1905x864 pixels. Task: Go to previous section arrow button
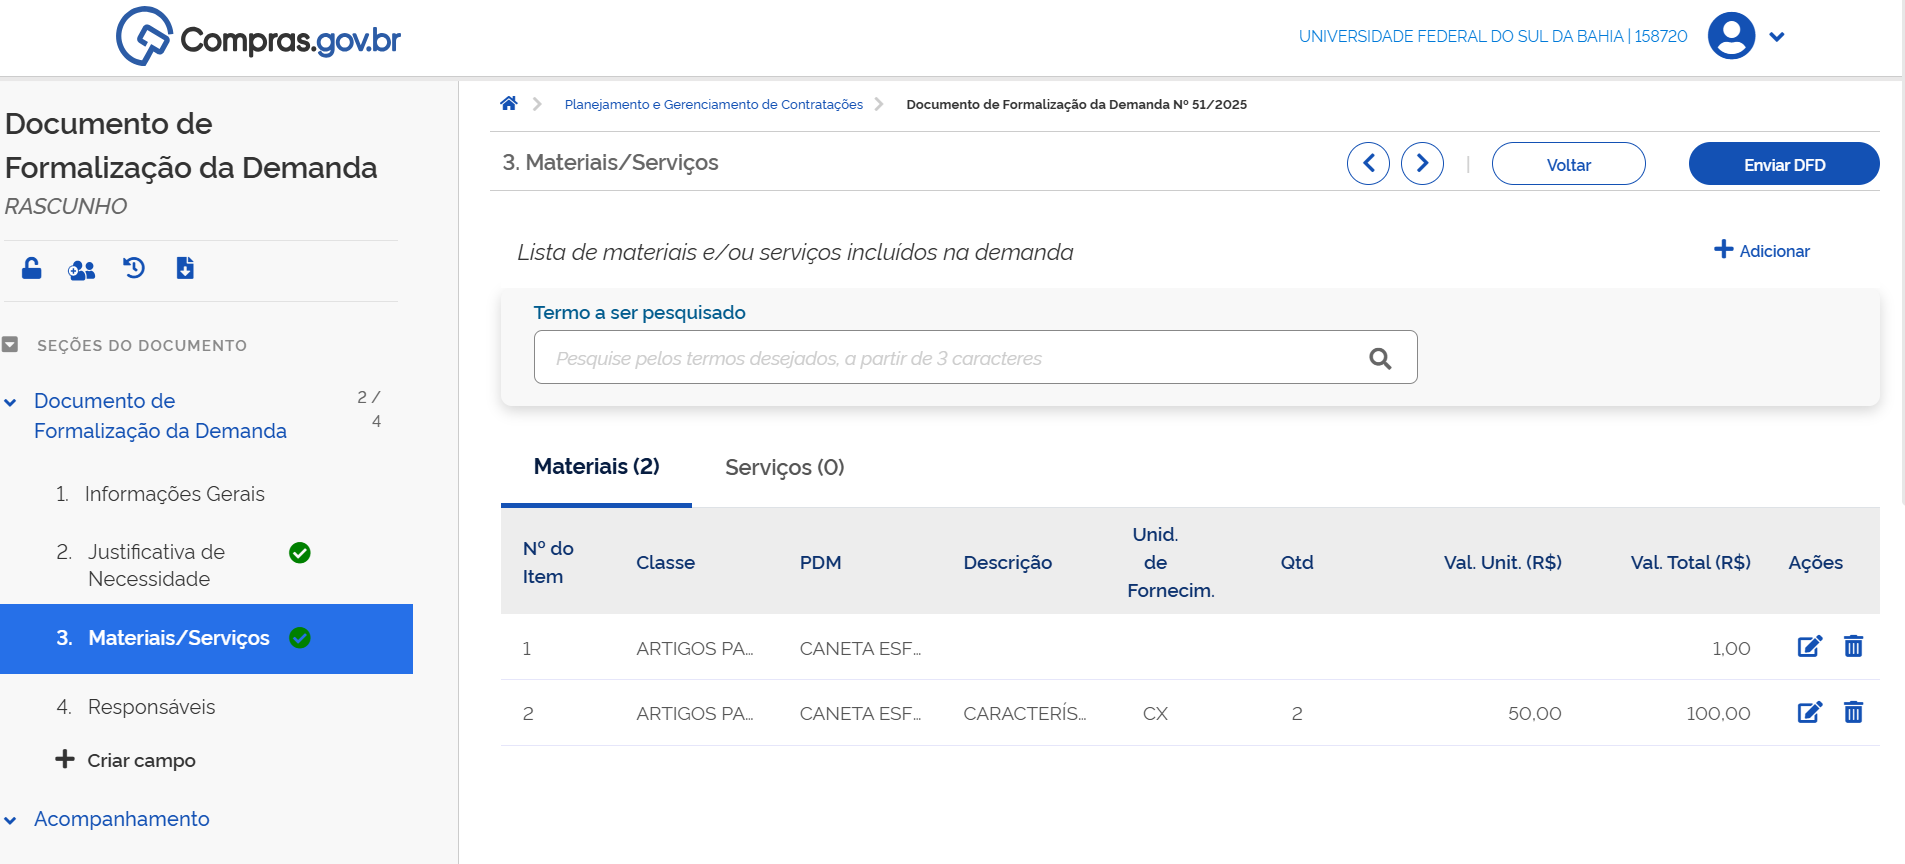point(1368,164)
